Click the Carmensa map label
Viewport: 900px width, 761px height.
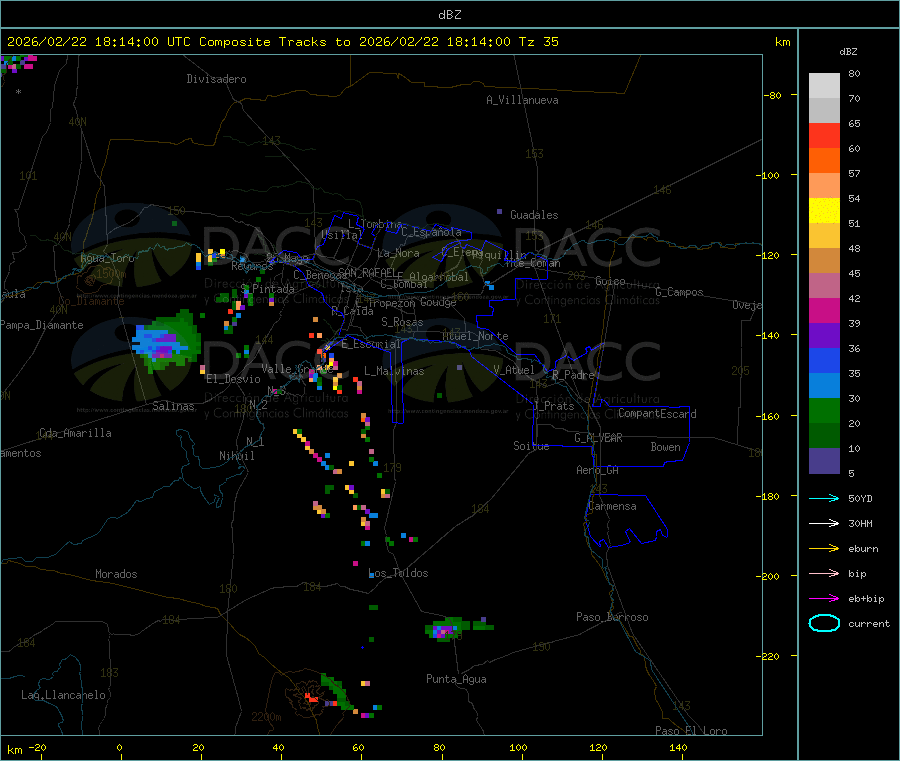612,507
